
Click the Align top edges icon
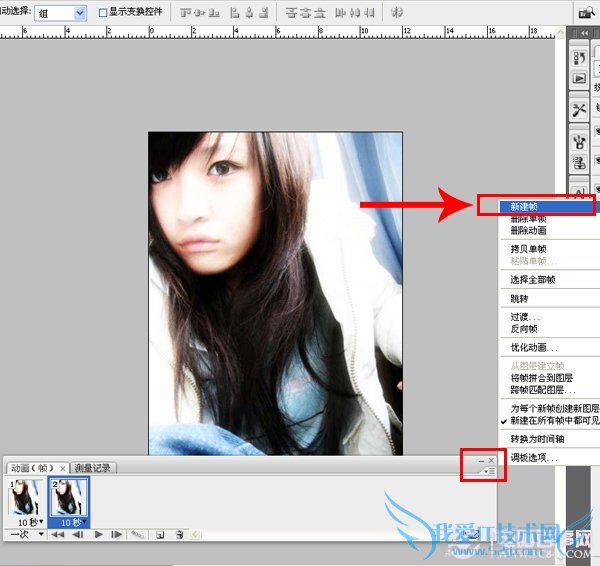[x=186, y=13]
